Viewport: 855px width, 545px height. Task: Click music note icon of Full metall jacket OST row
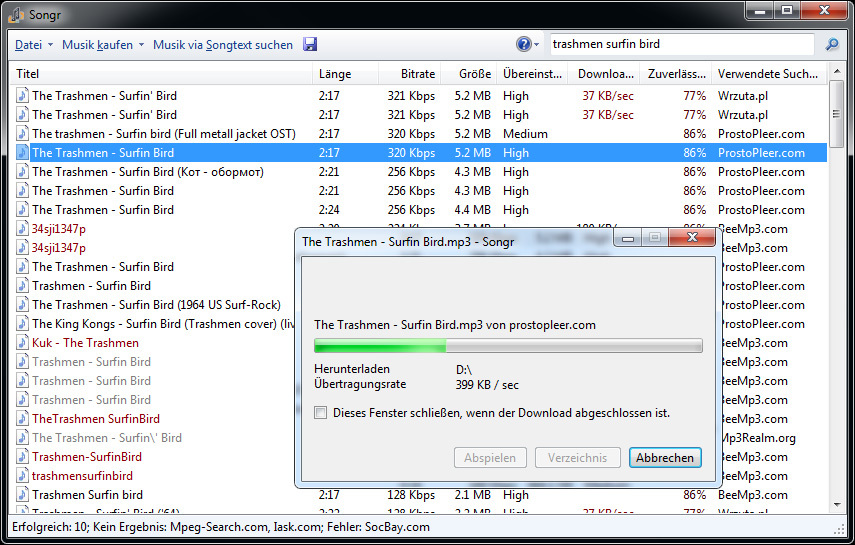click(22, 134)
